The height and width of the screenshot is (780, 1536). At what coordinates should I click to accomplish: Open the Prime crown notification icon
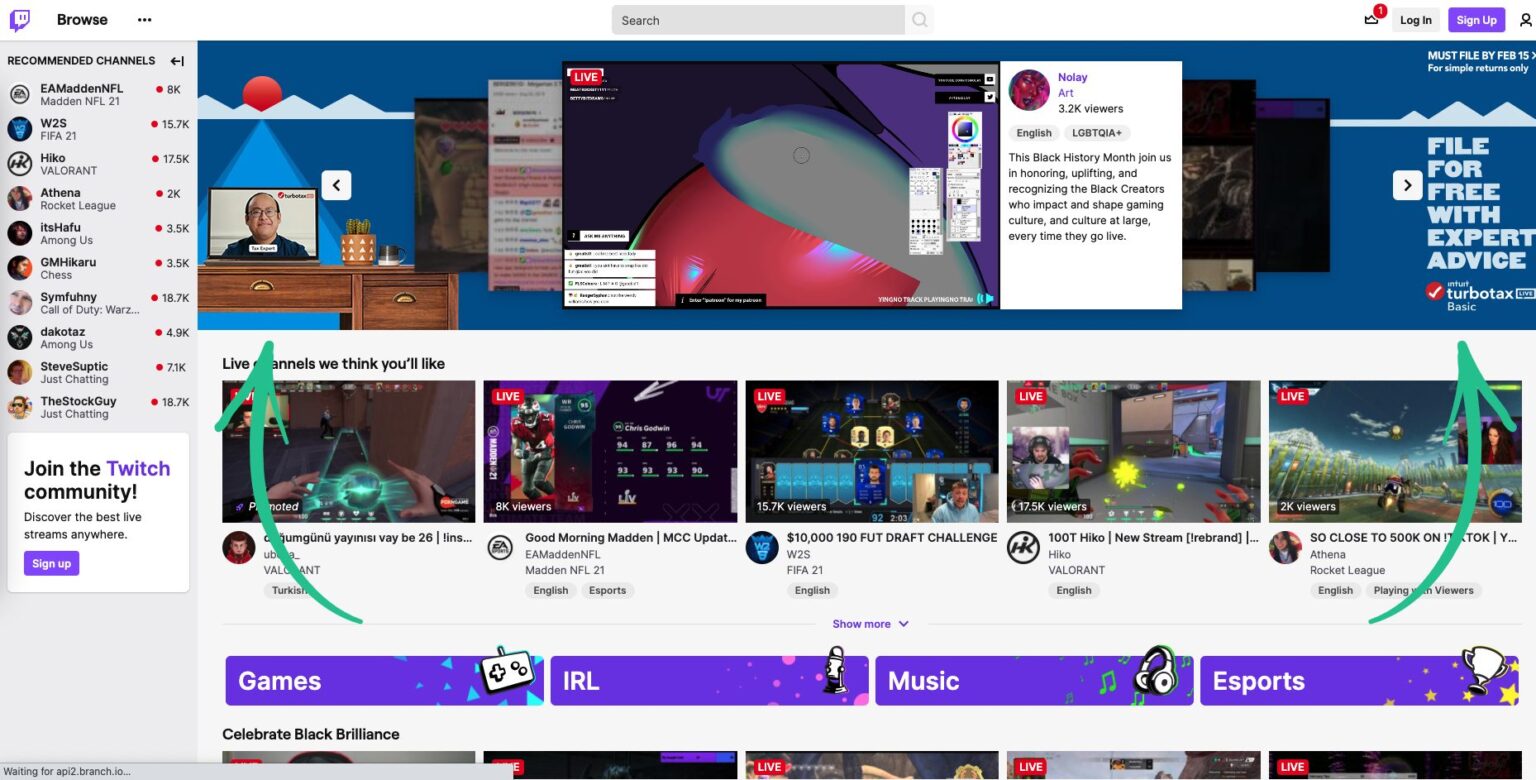(1371, 20)
